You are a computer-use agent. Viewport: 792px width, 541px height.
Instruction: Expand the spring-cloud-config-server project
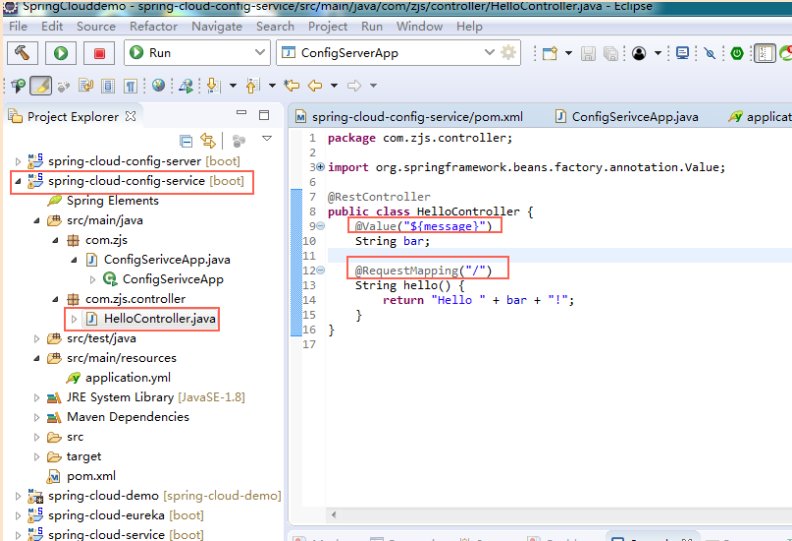pos(18,162)
